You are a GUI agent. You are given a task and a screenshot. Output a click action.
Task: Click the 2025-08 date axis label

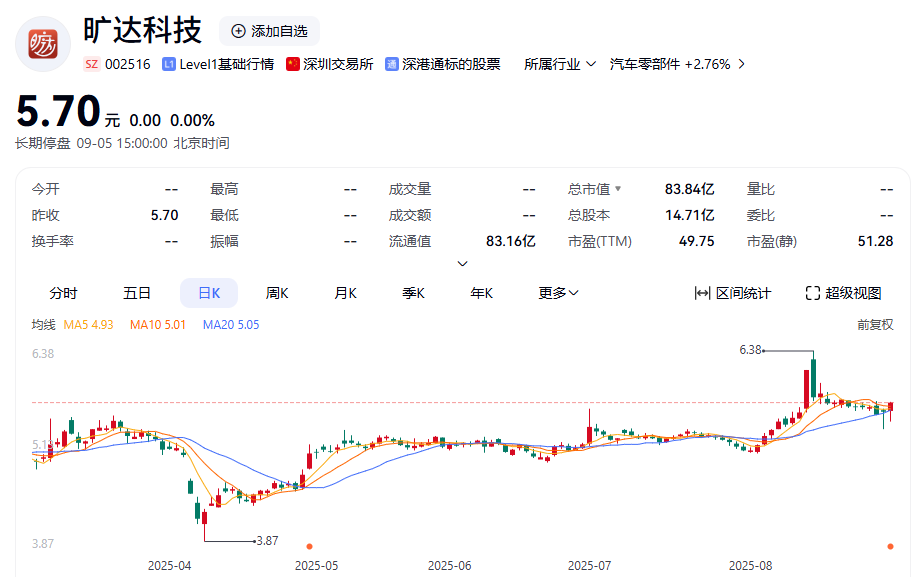pyautogui.click(x=751, y=565)
